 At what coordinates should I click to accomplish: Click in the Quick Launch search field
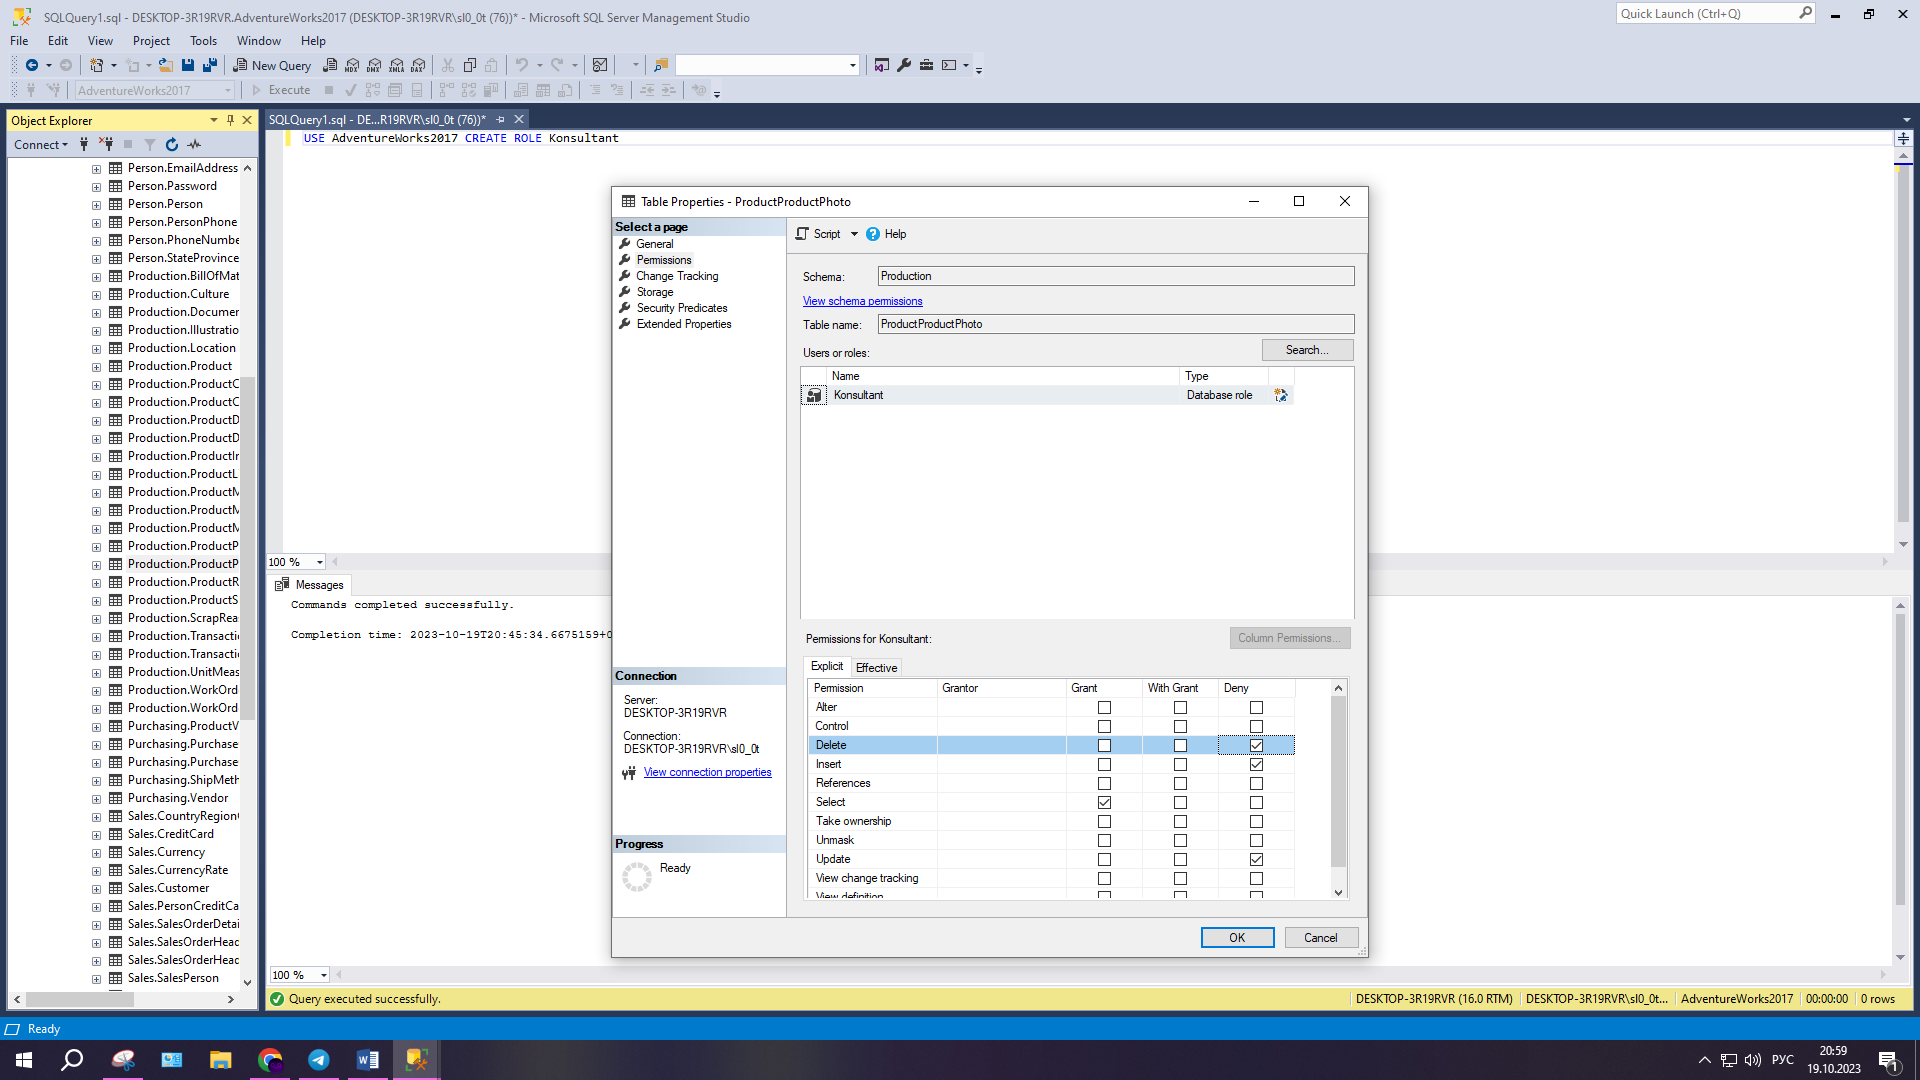click(1706, 14)
